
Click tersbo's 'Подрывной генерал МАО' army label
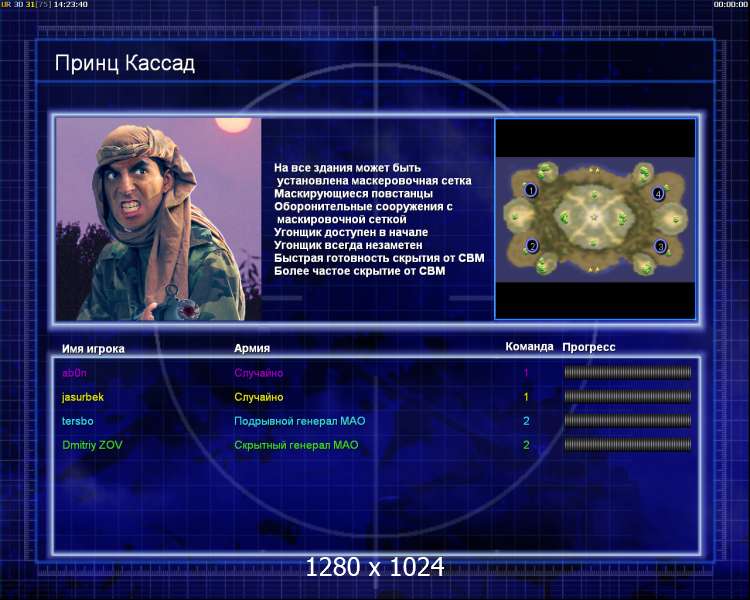click(299, 421)
